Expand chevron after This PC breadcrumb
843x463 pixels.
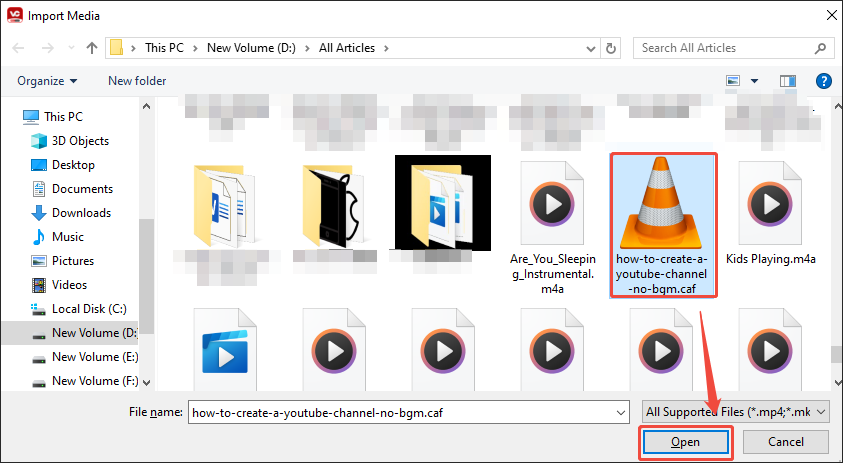(196, 48)
